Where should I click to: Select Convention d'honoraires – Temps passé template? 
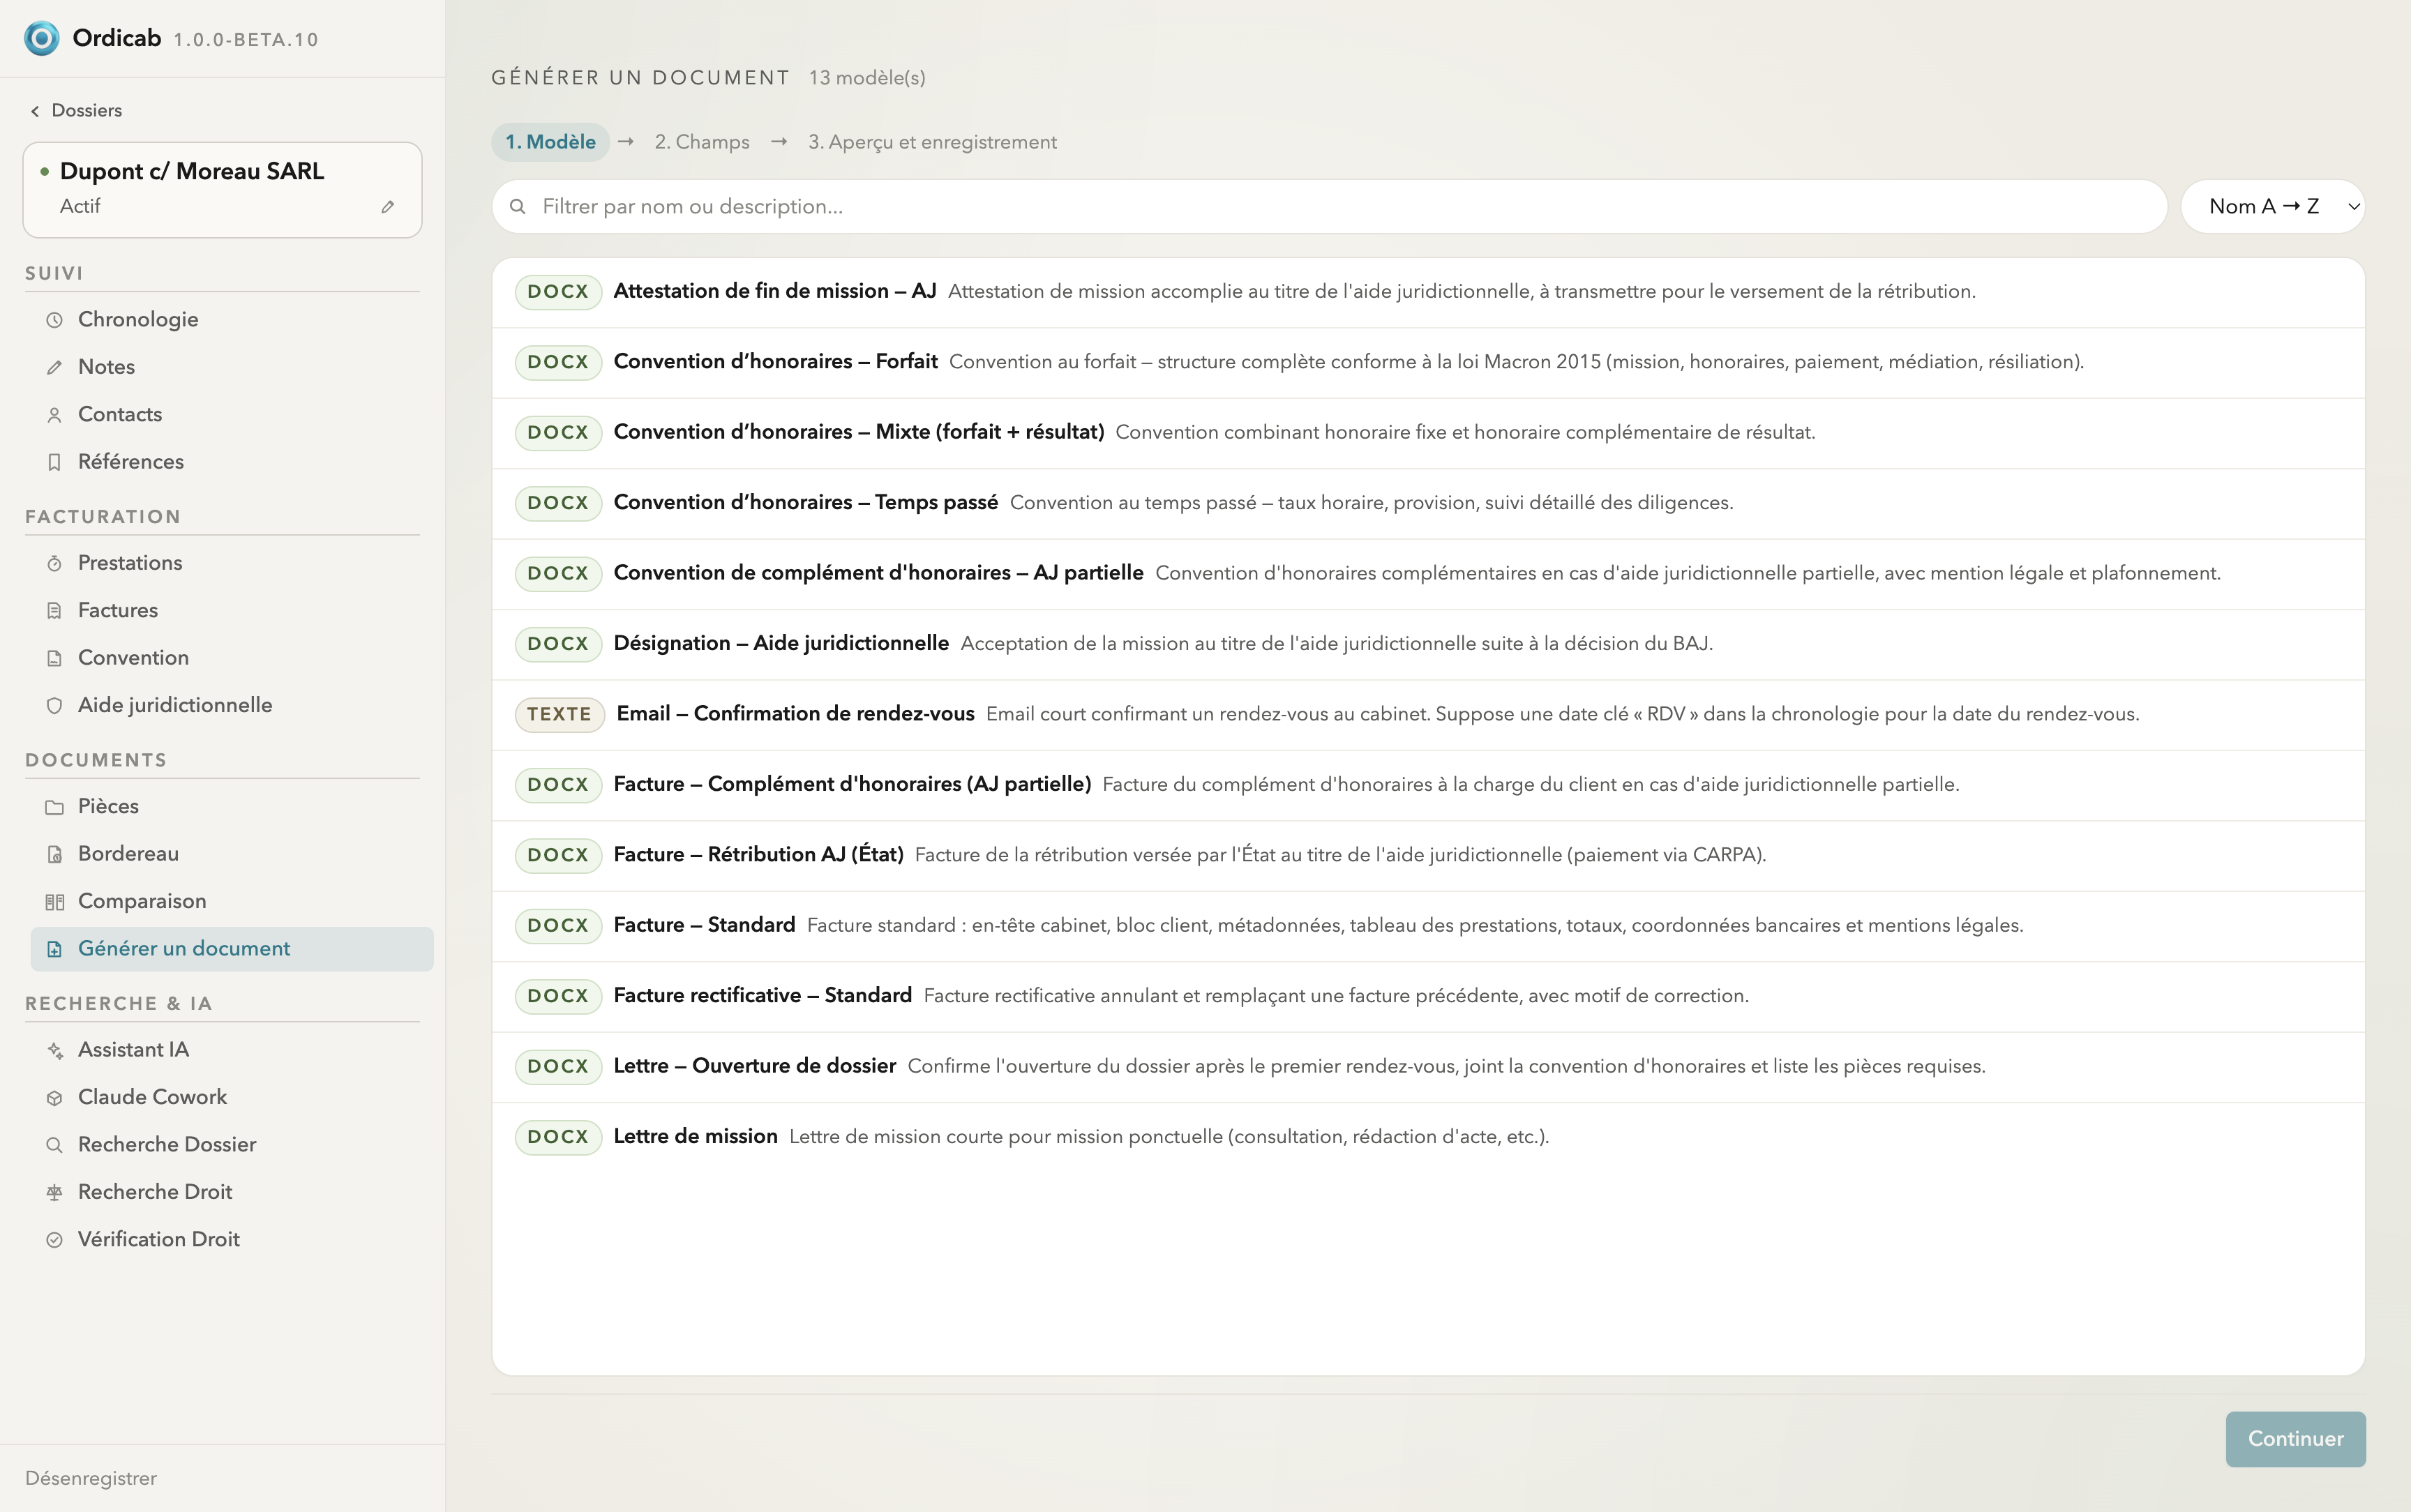(1428, 503)
